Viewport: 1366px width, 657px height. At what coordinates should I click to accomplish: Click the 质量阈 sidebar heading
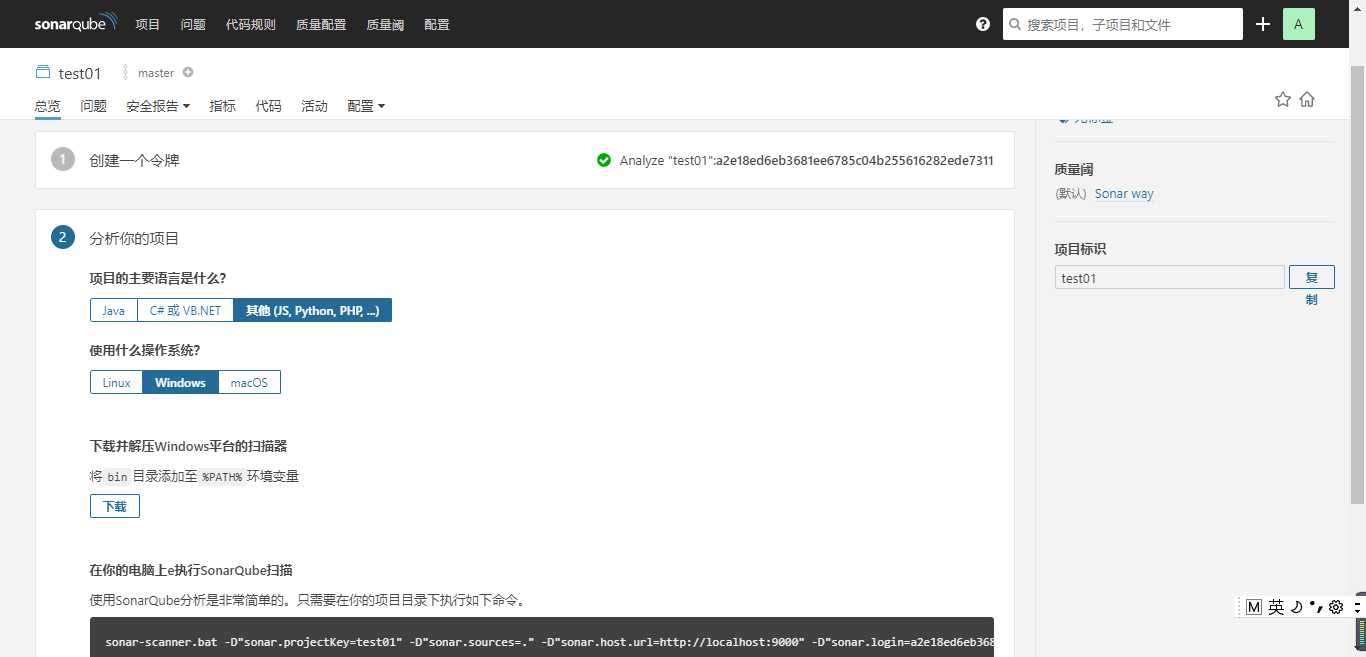(x=1074, y=169)
